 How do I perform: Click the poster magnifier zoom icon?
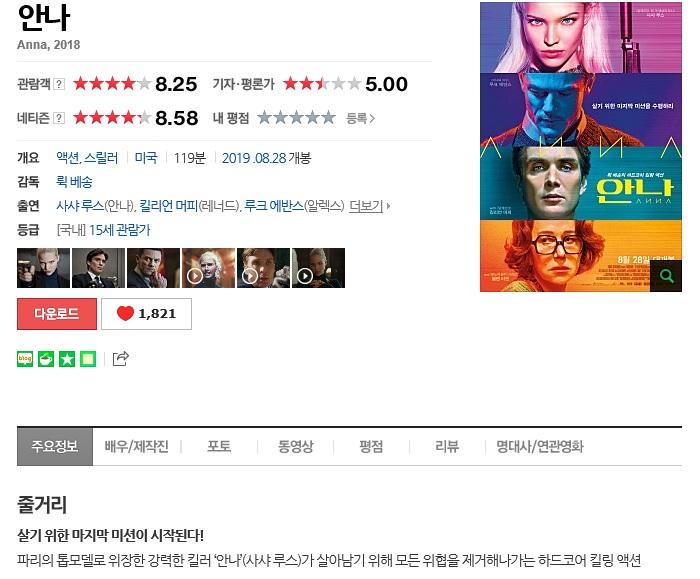[x=666, y=276]
